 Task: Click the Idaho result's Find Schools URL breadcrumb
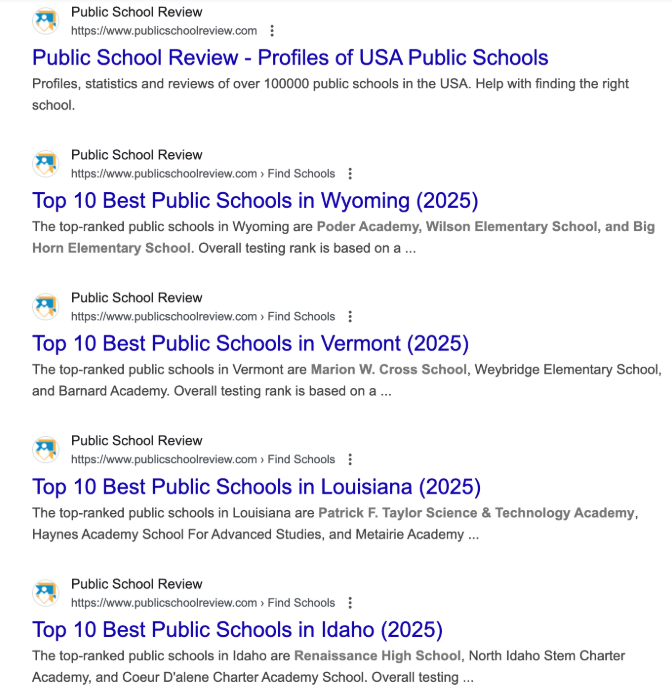203,603
